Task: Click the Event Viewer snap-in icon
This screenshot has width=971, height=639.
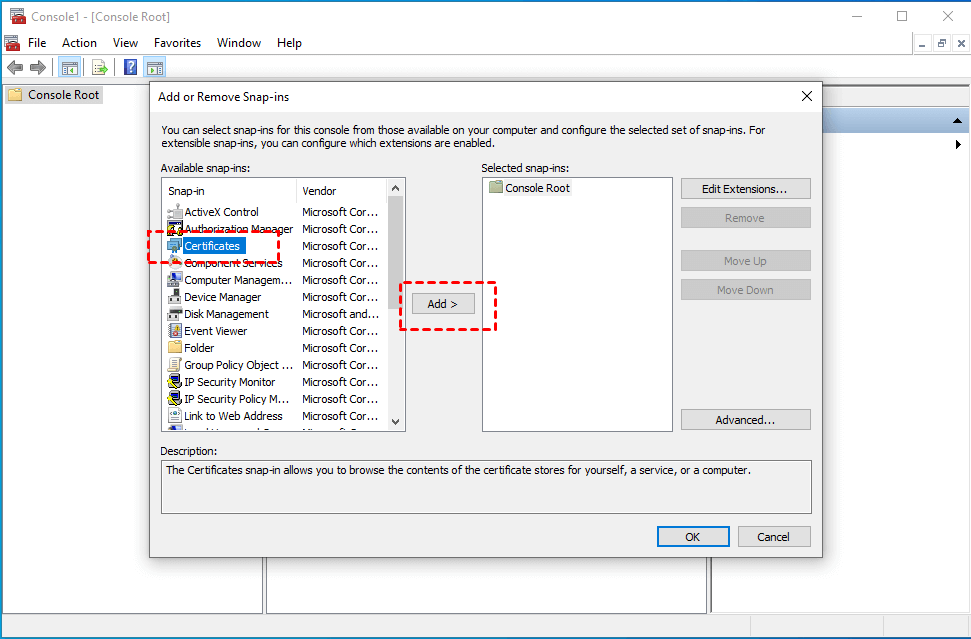Action: [x=175, y=331]
